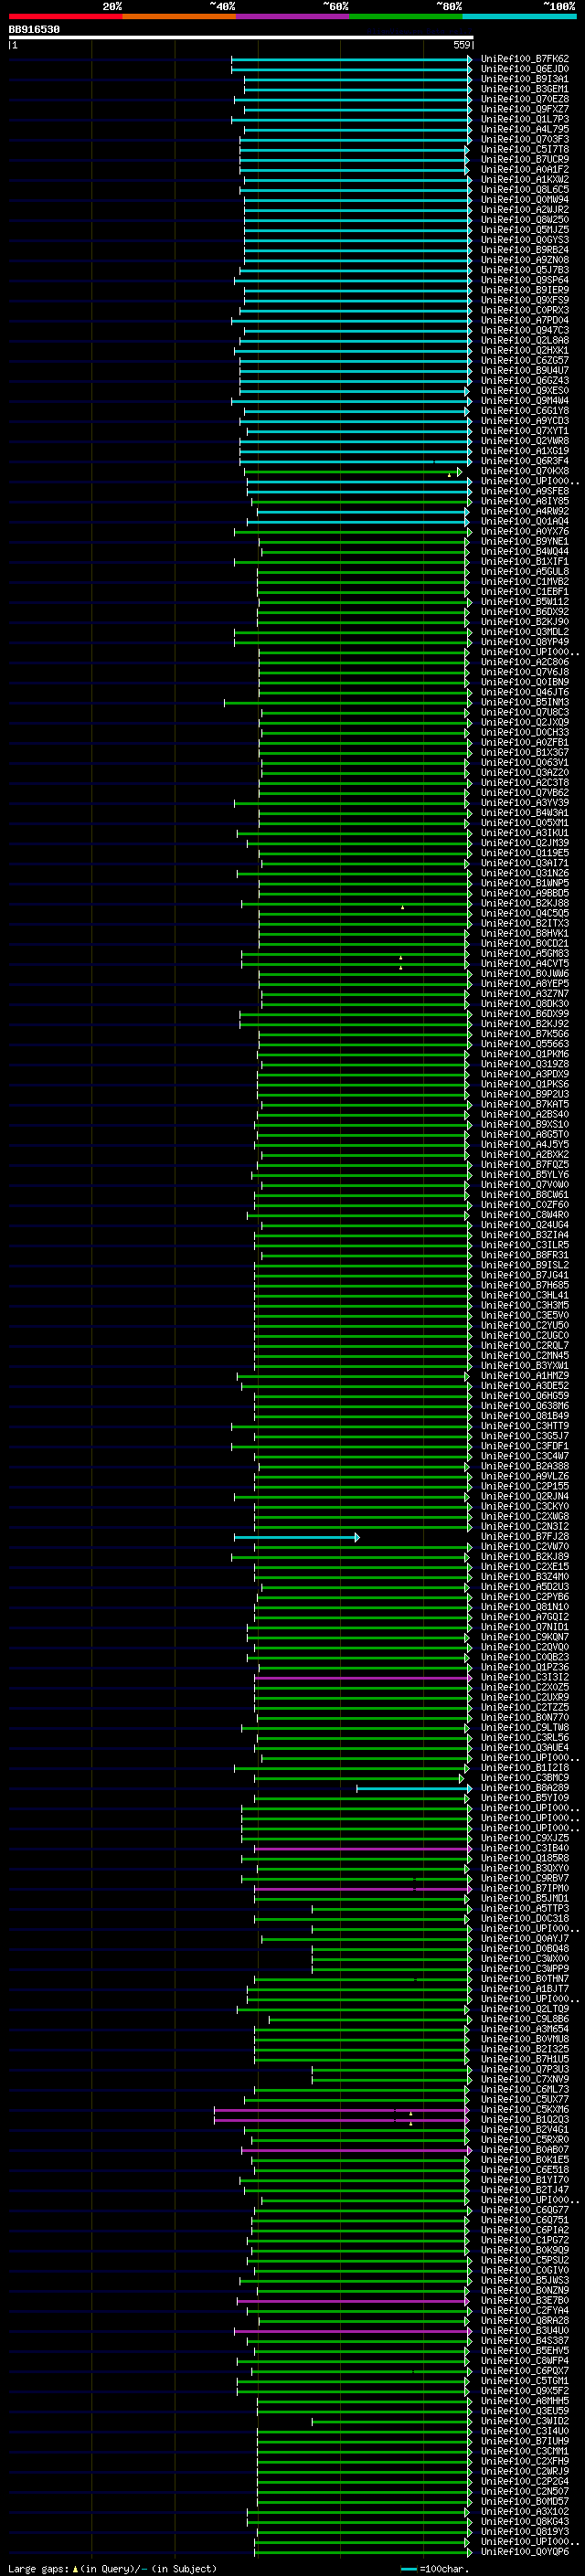Select hit label UniRef100_A5GM83
Viewport: 585px width, 2576px height.
(525, 954)
